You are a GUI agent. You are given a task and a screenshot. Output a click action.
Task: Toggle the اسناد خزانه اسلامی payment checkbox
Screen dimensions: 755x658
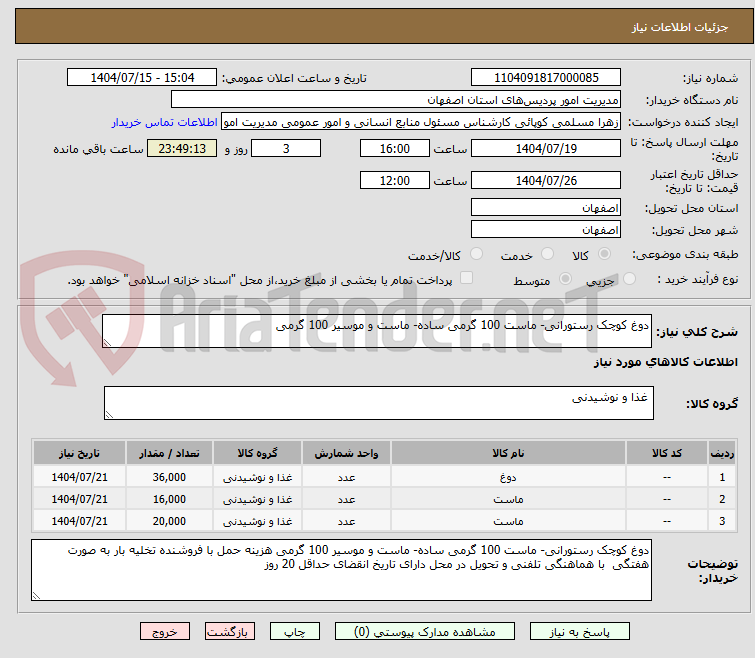[466, 279]
